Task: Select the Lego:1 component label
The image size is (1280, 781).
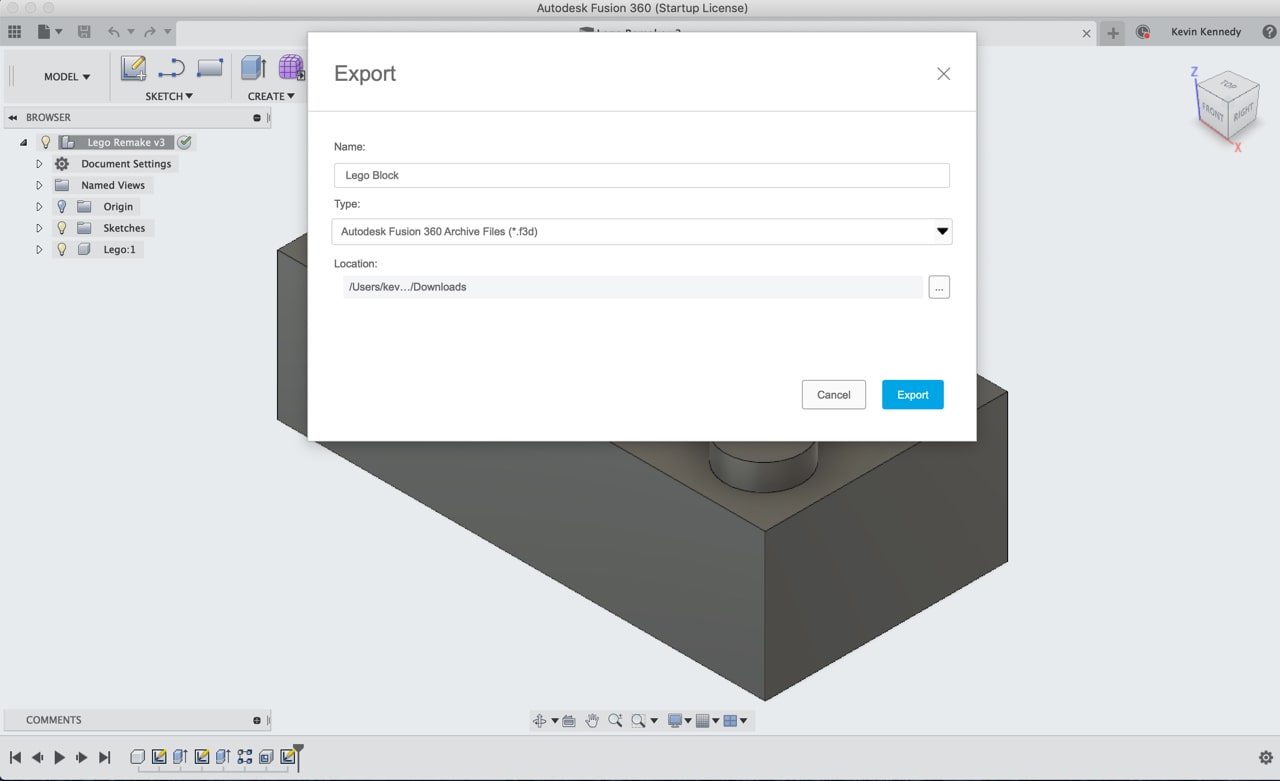Action: pyautogui.click(x=119, y=249)
